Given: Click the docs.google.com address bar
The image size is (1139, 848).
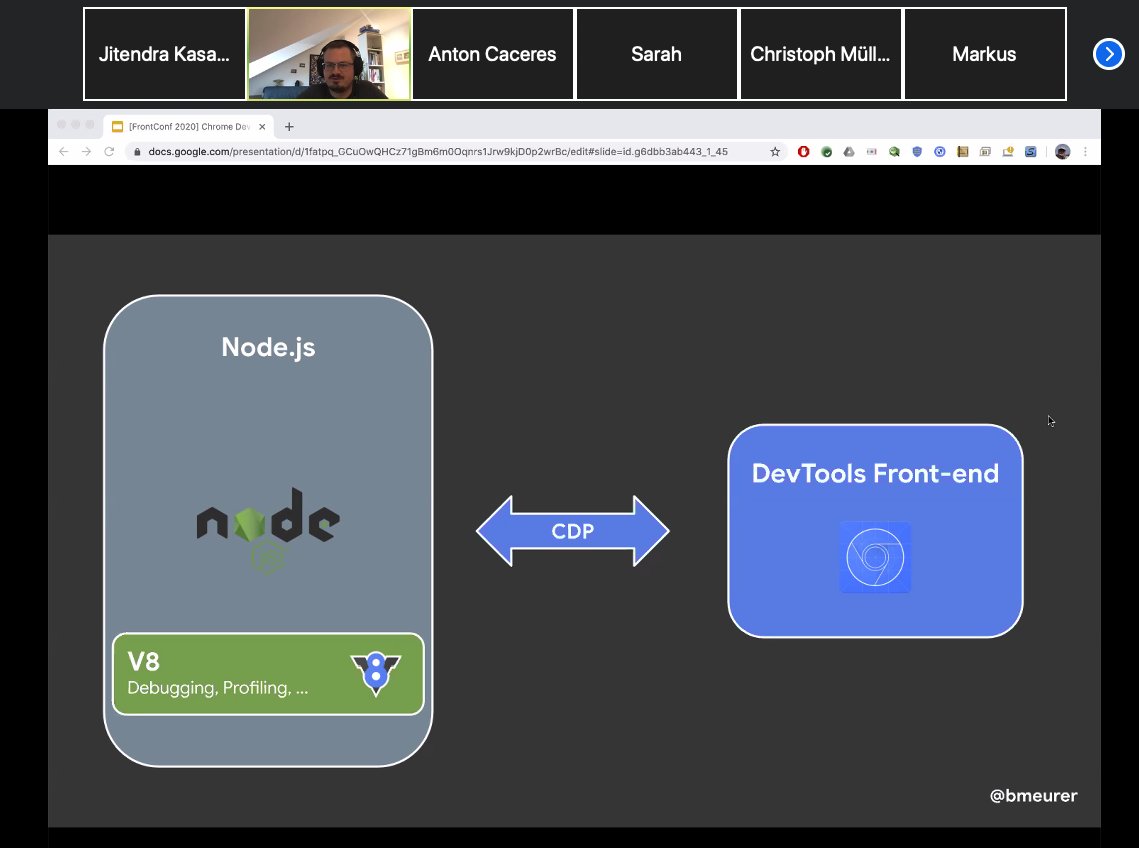Looking at the screenshot, I should click(438, 151).
